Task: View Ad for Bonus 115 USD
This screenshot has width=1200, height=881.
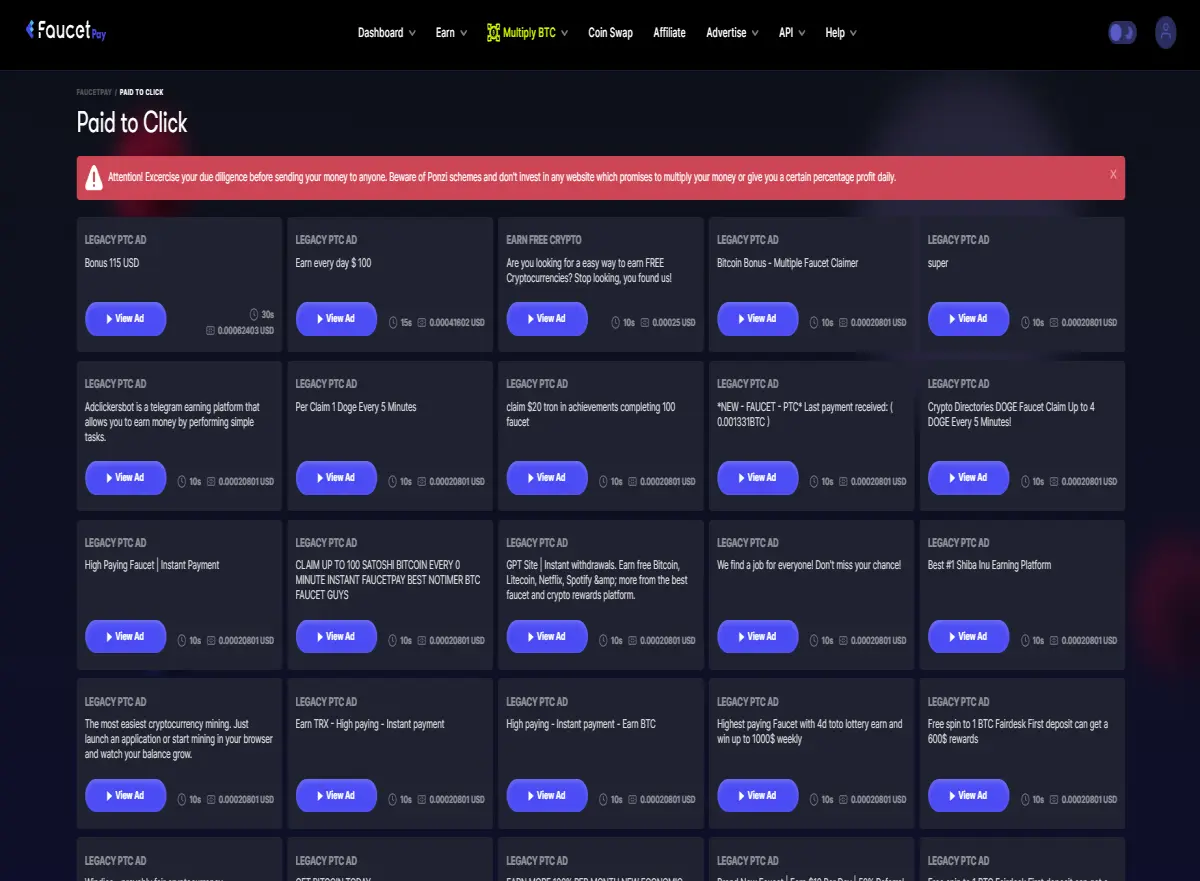Action: (125, 319)
